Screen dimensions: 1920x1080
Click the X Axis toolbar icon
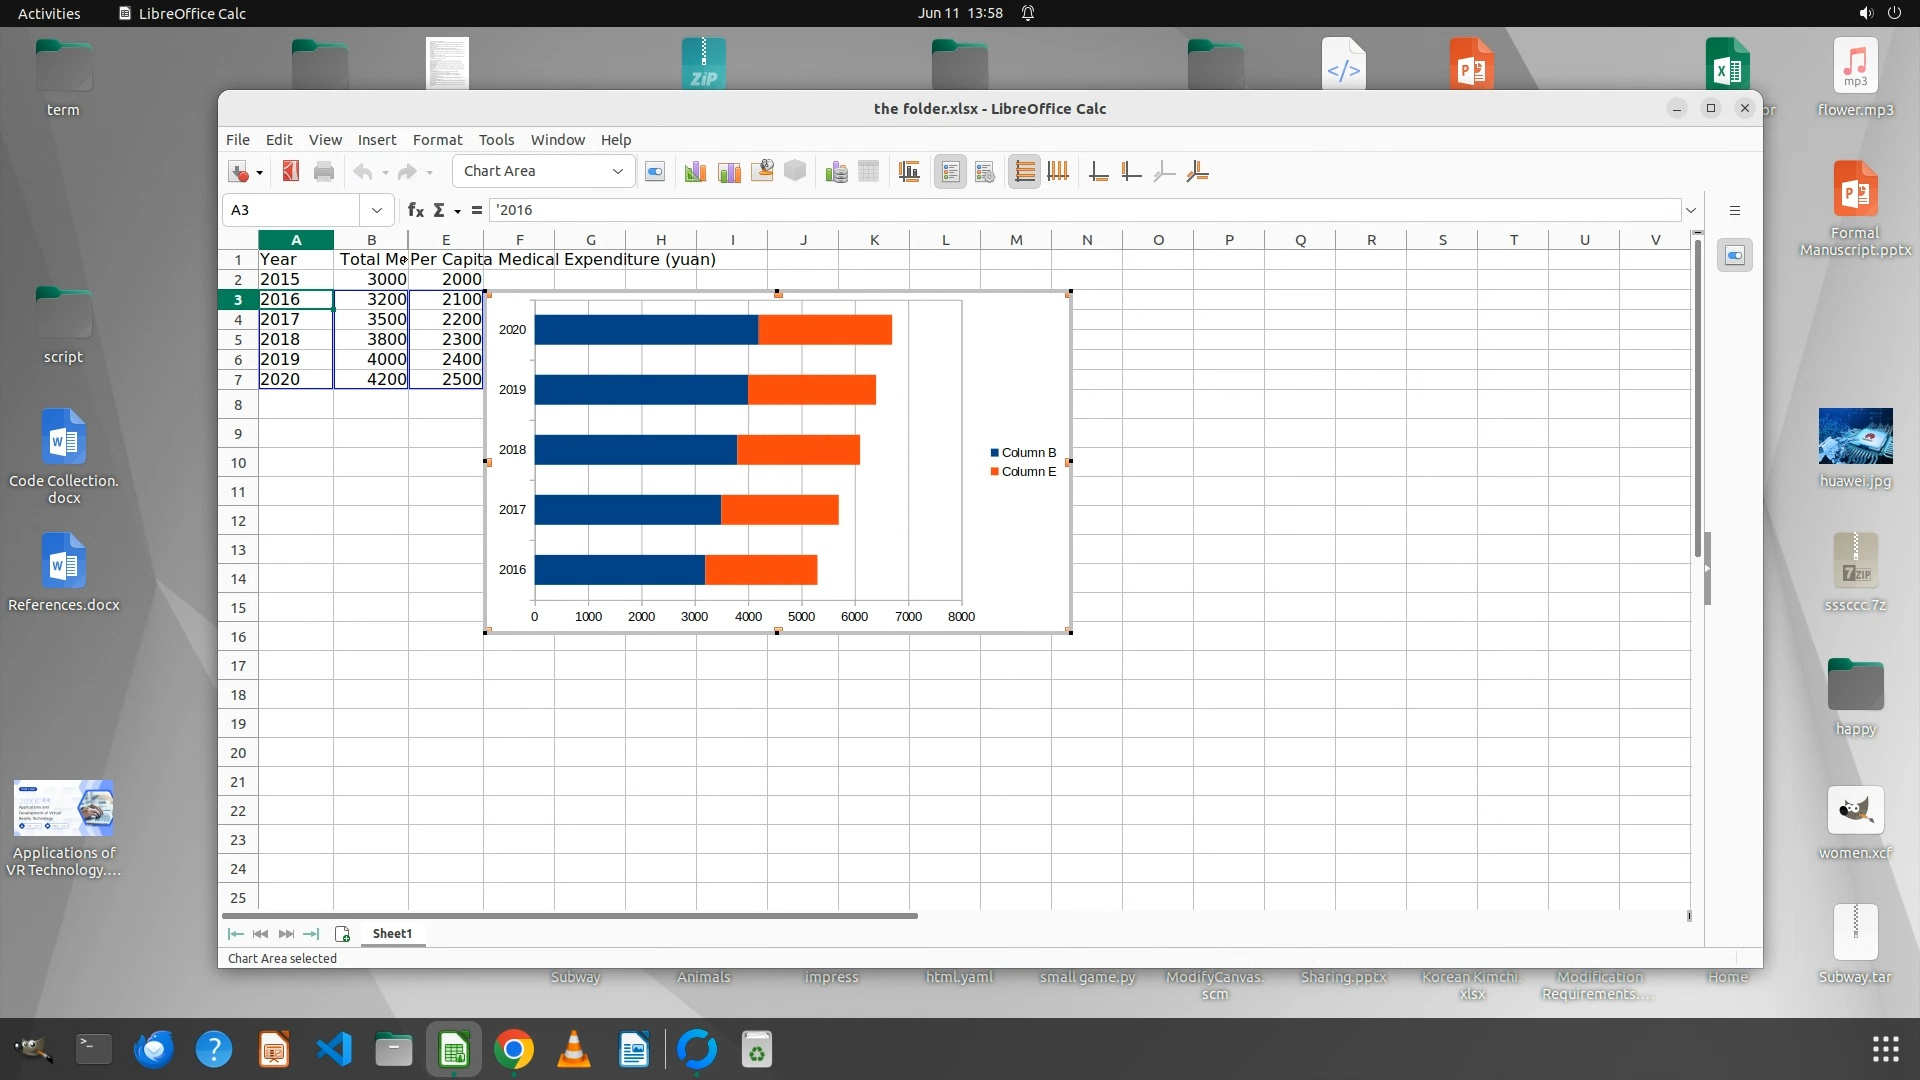coord(1098,172)
